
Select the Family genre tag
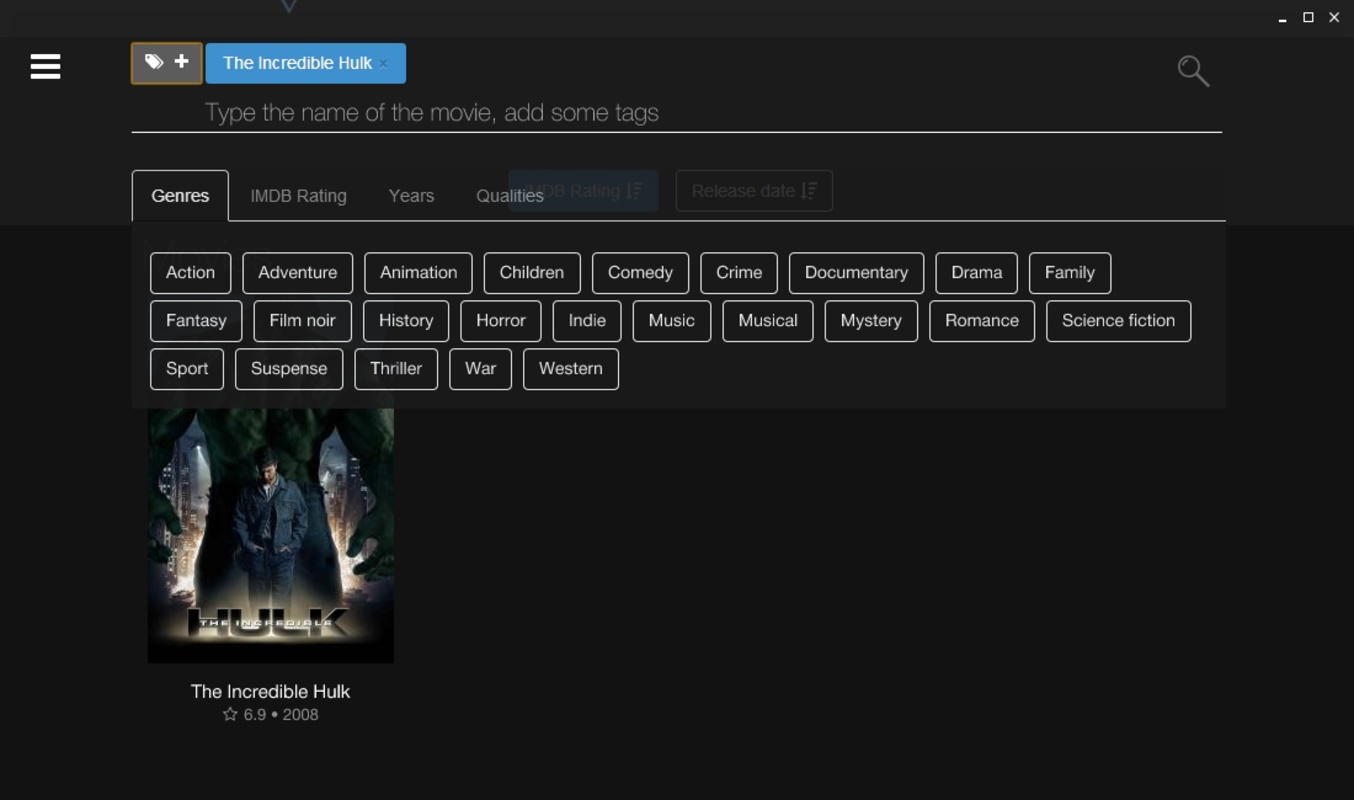click(x=1070, y=273)
